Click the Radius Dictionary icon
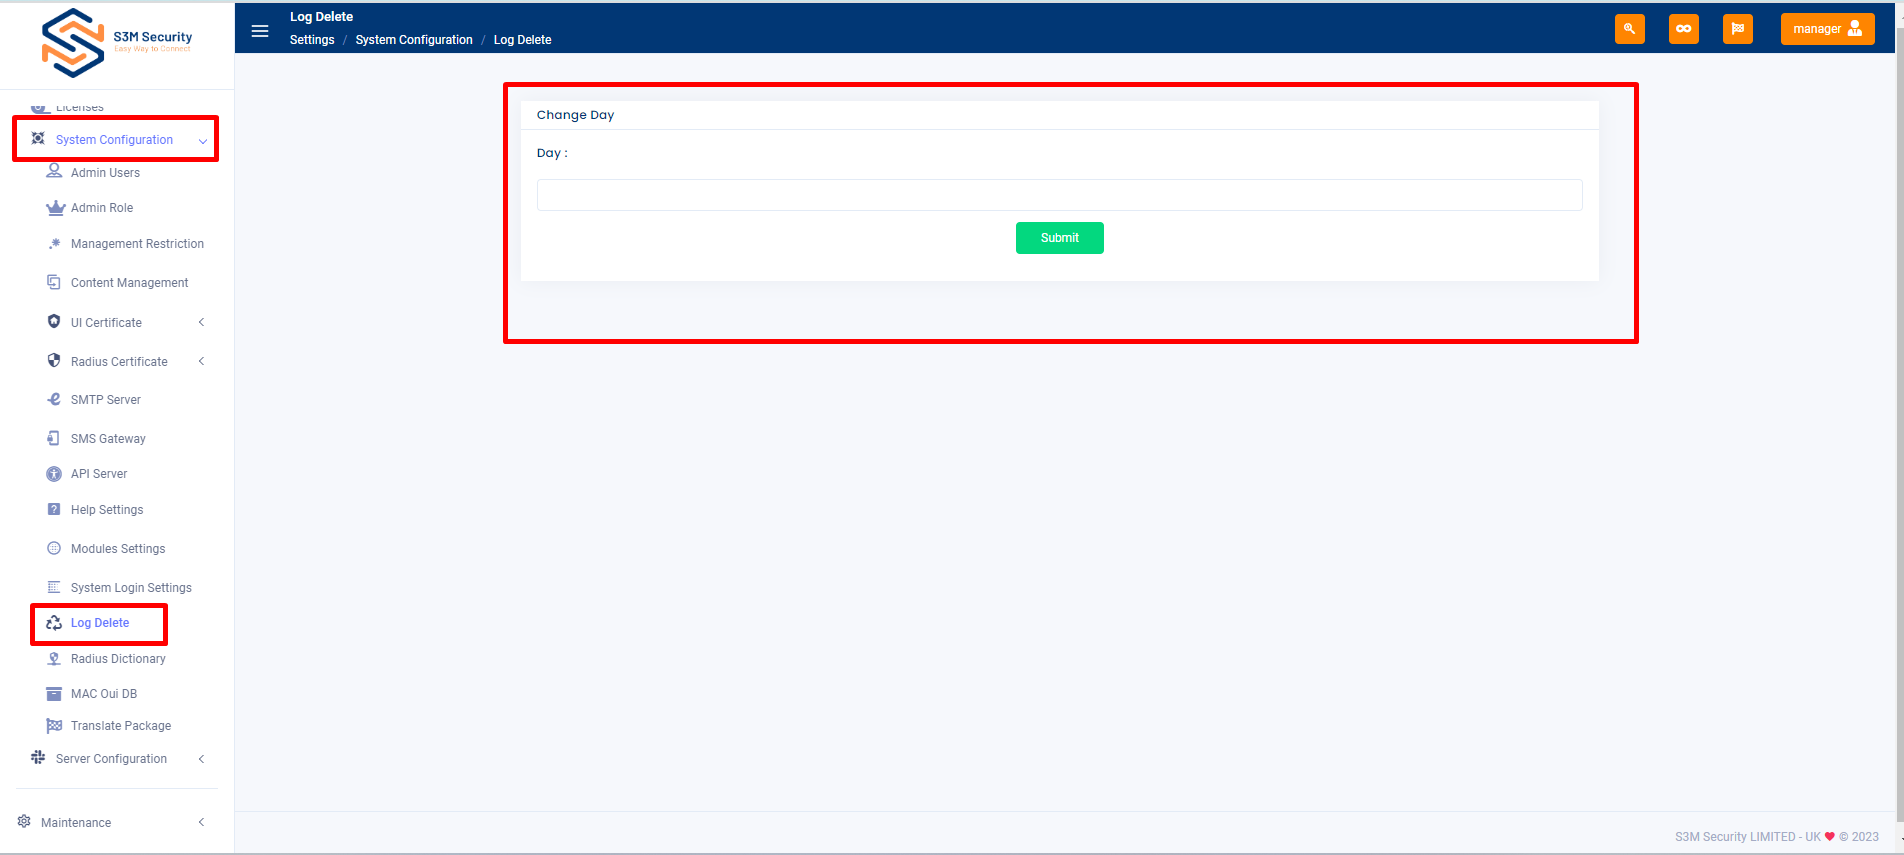The height and width of the screenshot is (855, 1904). click(x=54, y=658)
